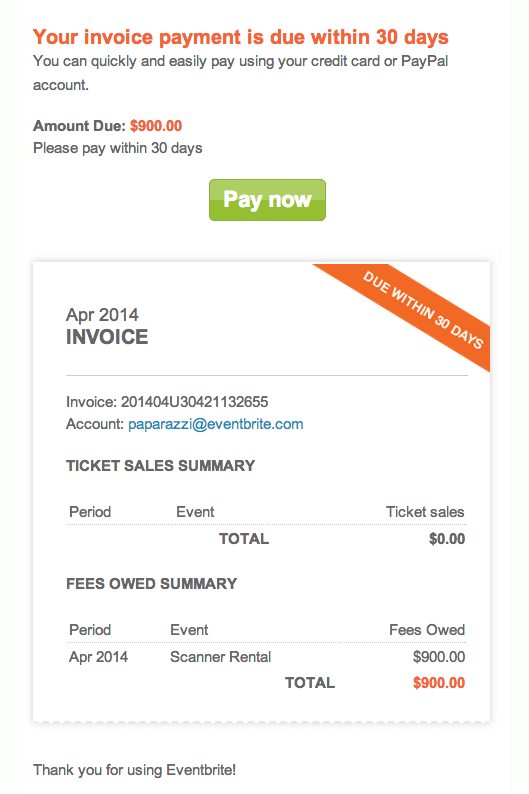Click the Period header in fees table
Viewport: 529px width, 794px height.
(90, 630)
